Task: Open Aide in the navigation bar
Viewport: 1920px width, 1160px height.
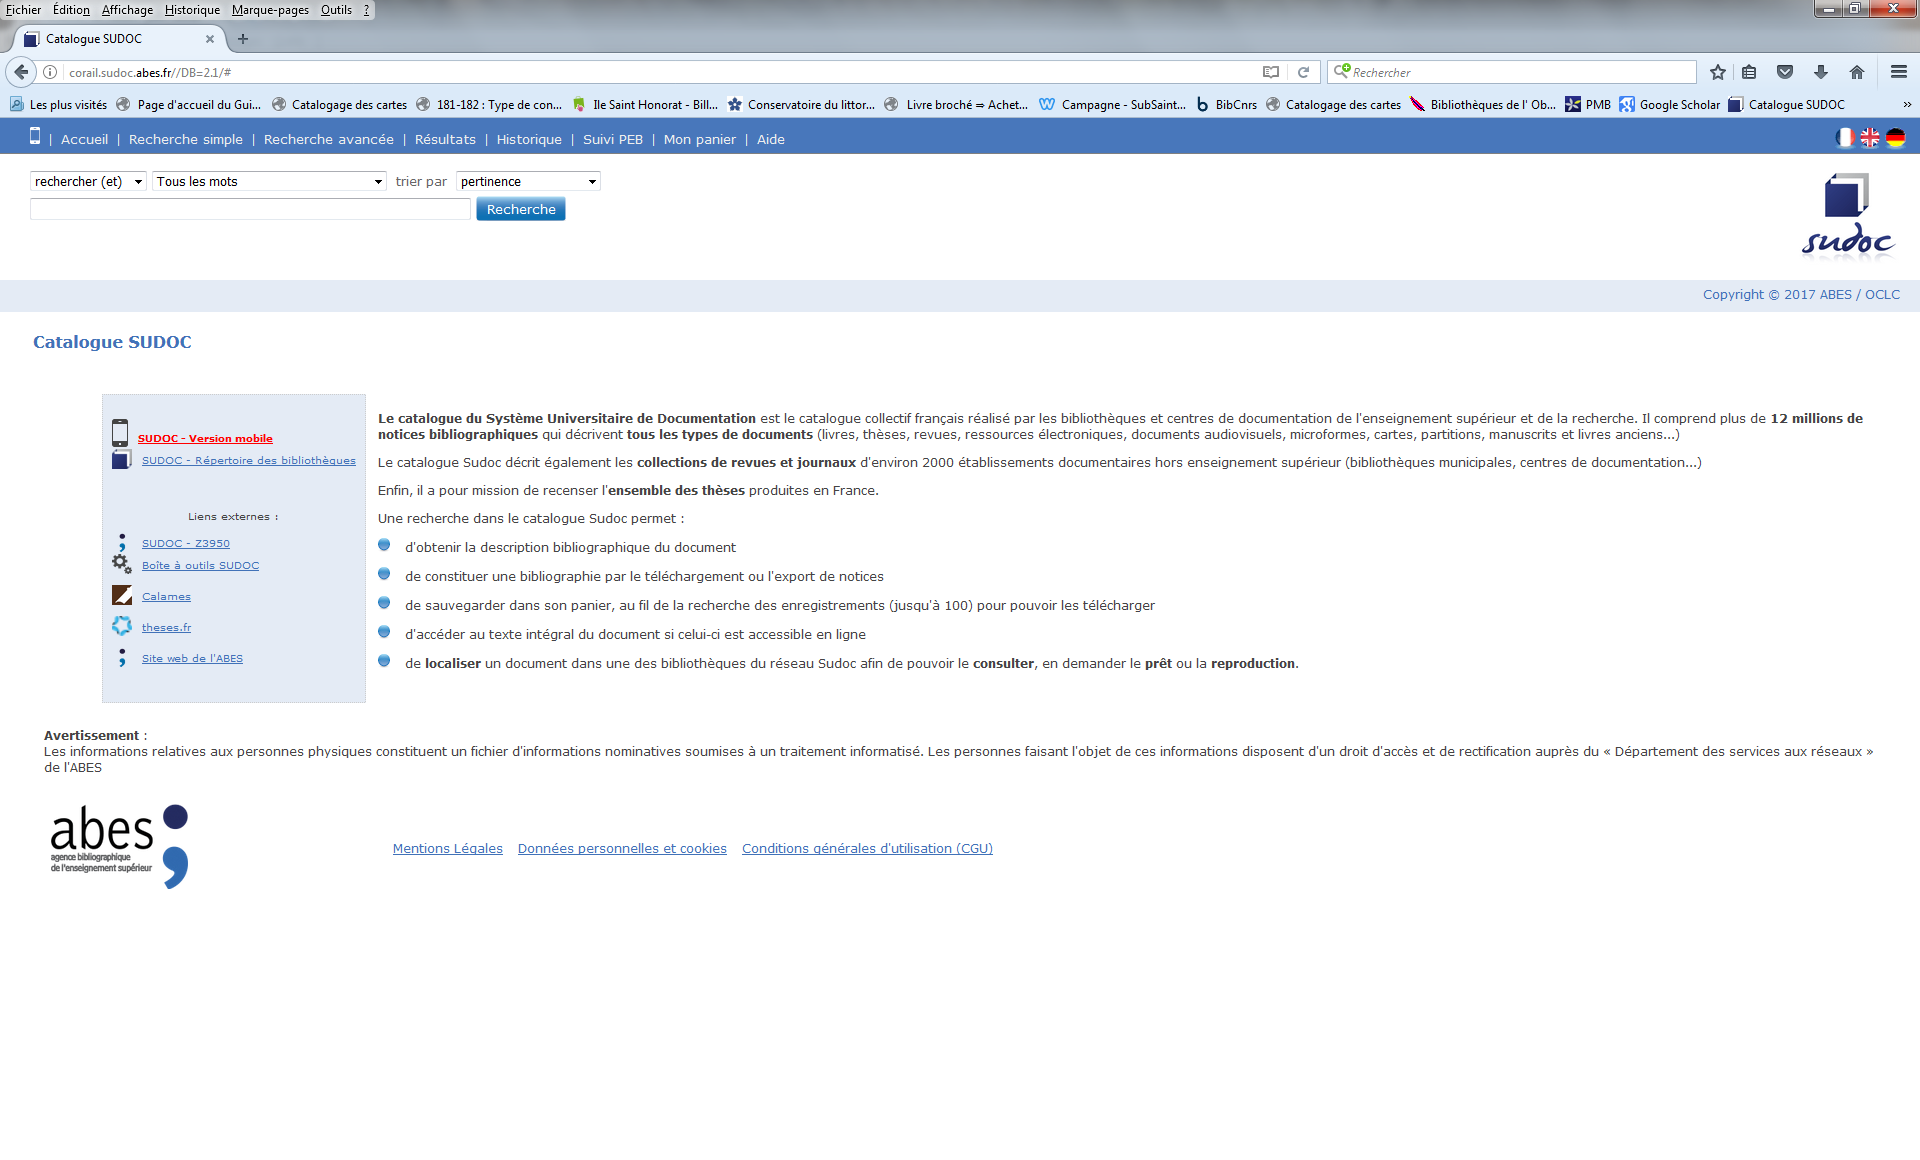Action: (x=771, y=139)
